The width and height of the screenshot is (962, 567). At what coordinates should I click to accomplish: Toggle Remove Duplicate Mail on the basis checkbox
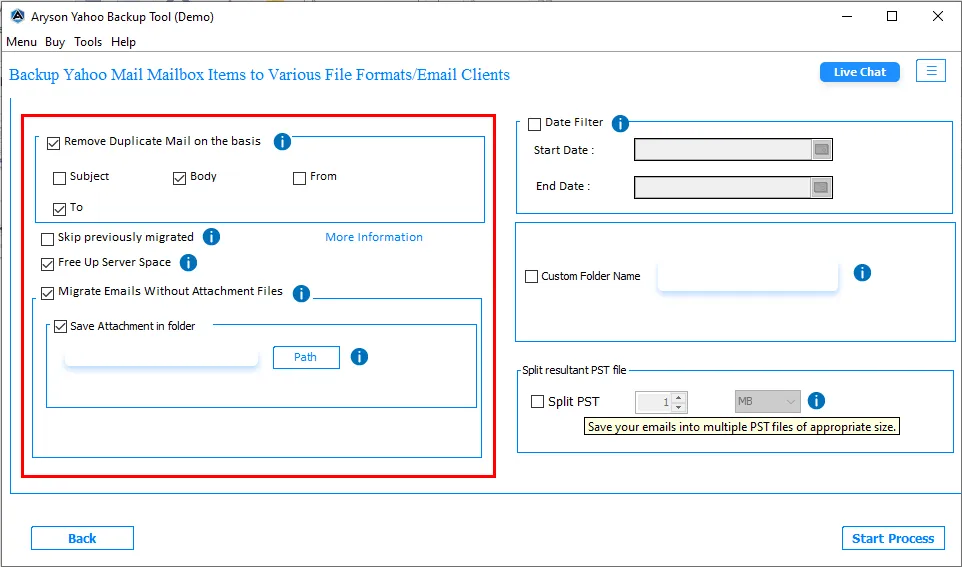coord(53,143)
